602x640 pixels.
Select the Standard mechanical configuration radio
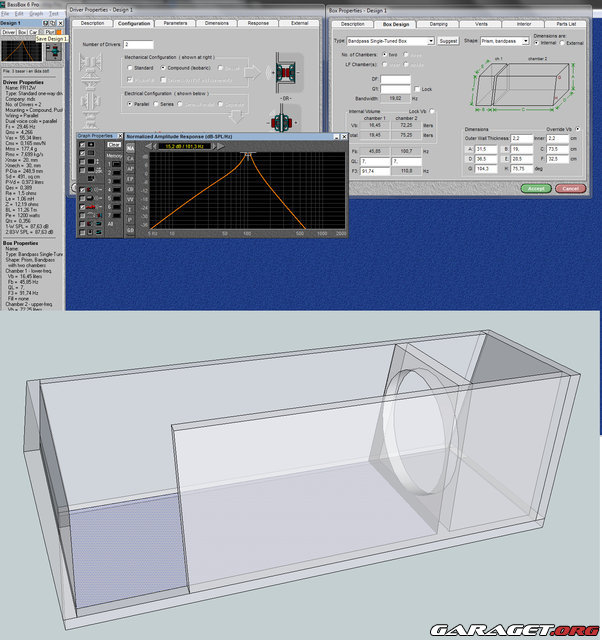[129, 69]
